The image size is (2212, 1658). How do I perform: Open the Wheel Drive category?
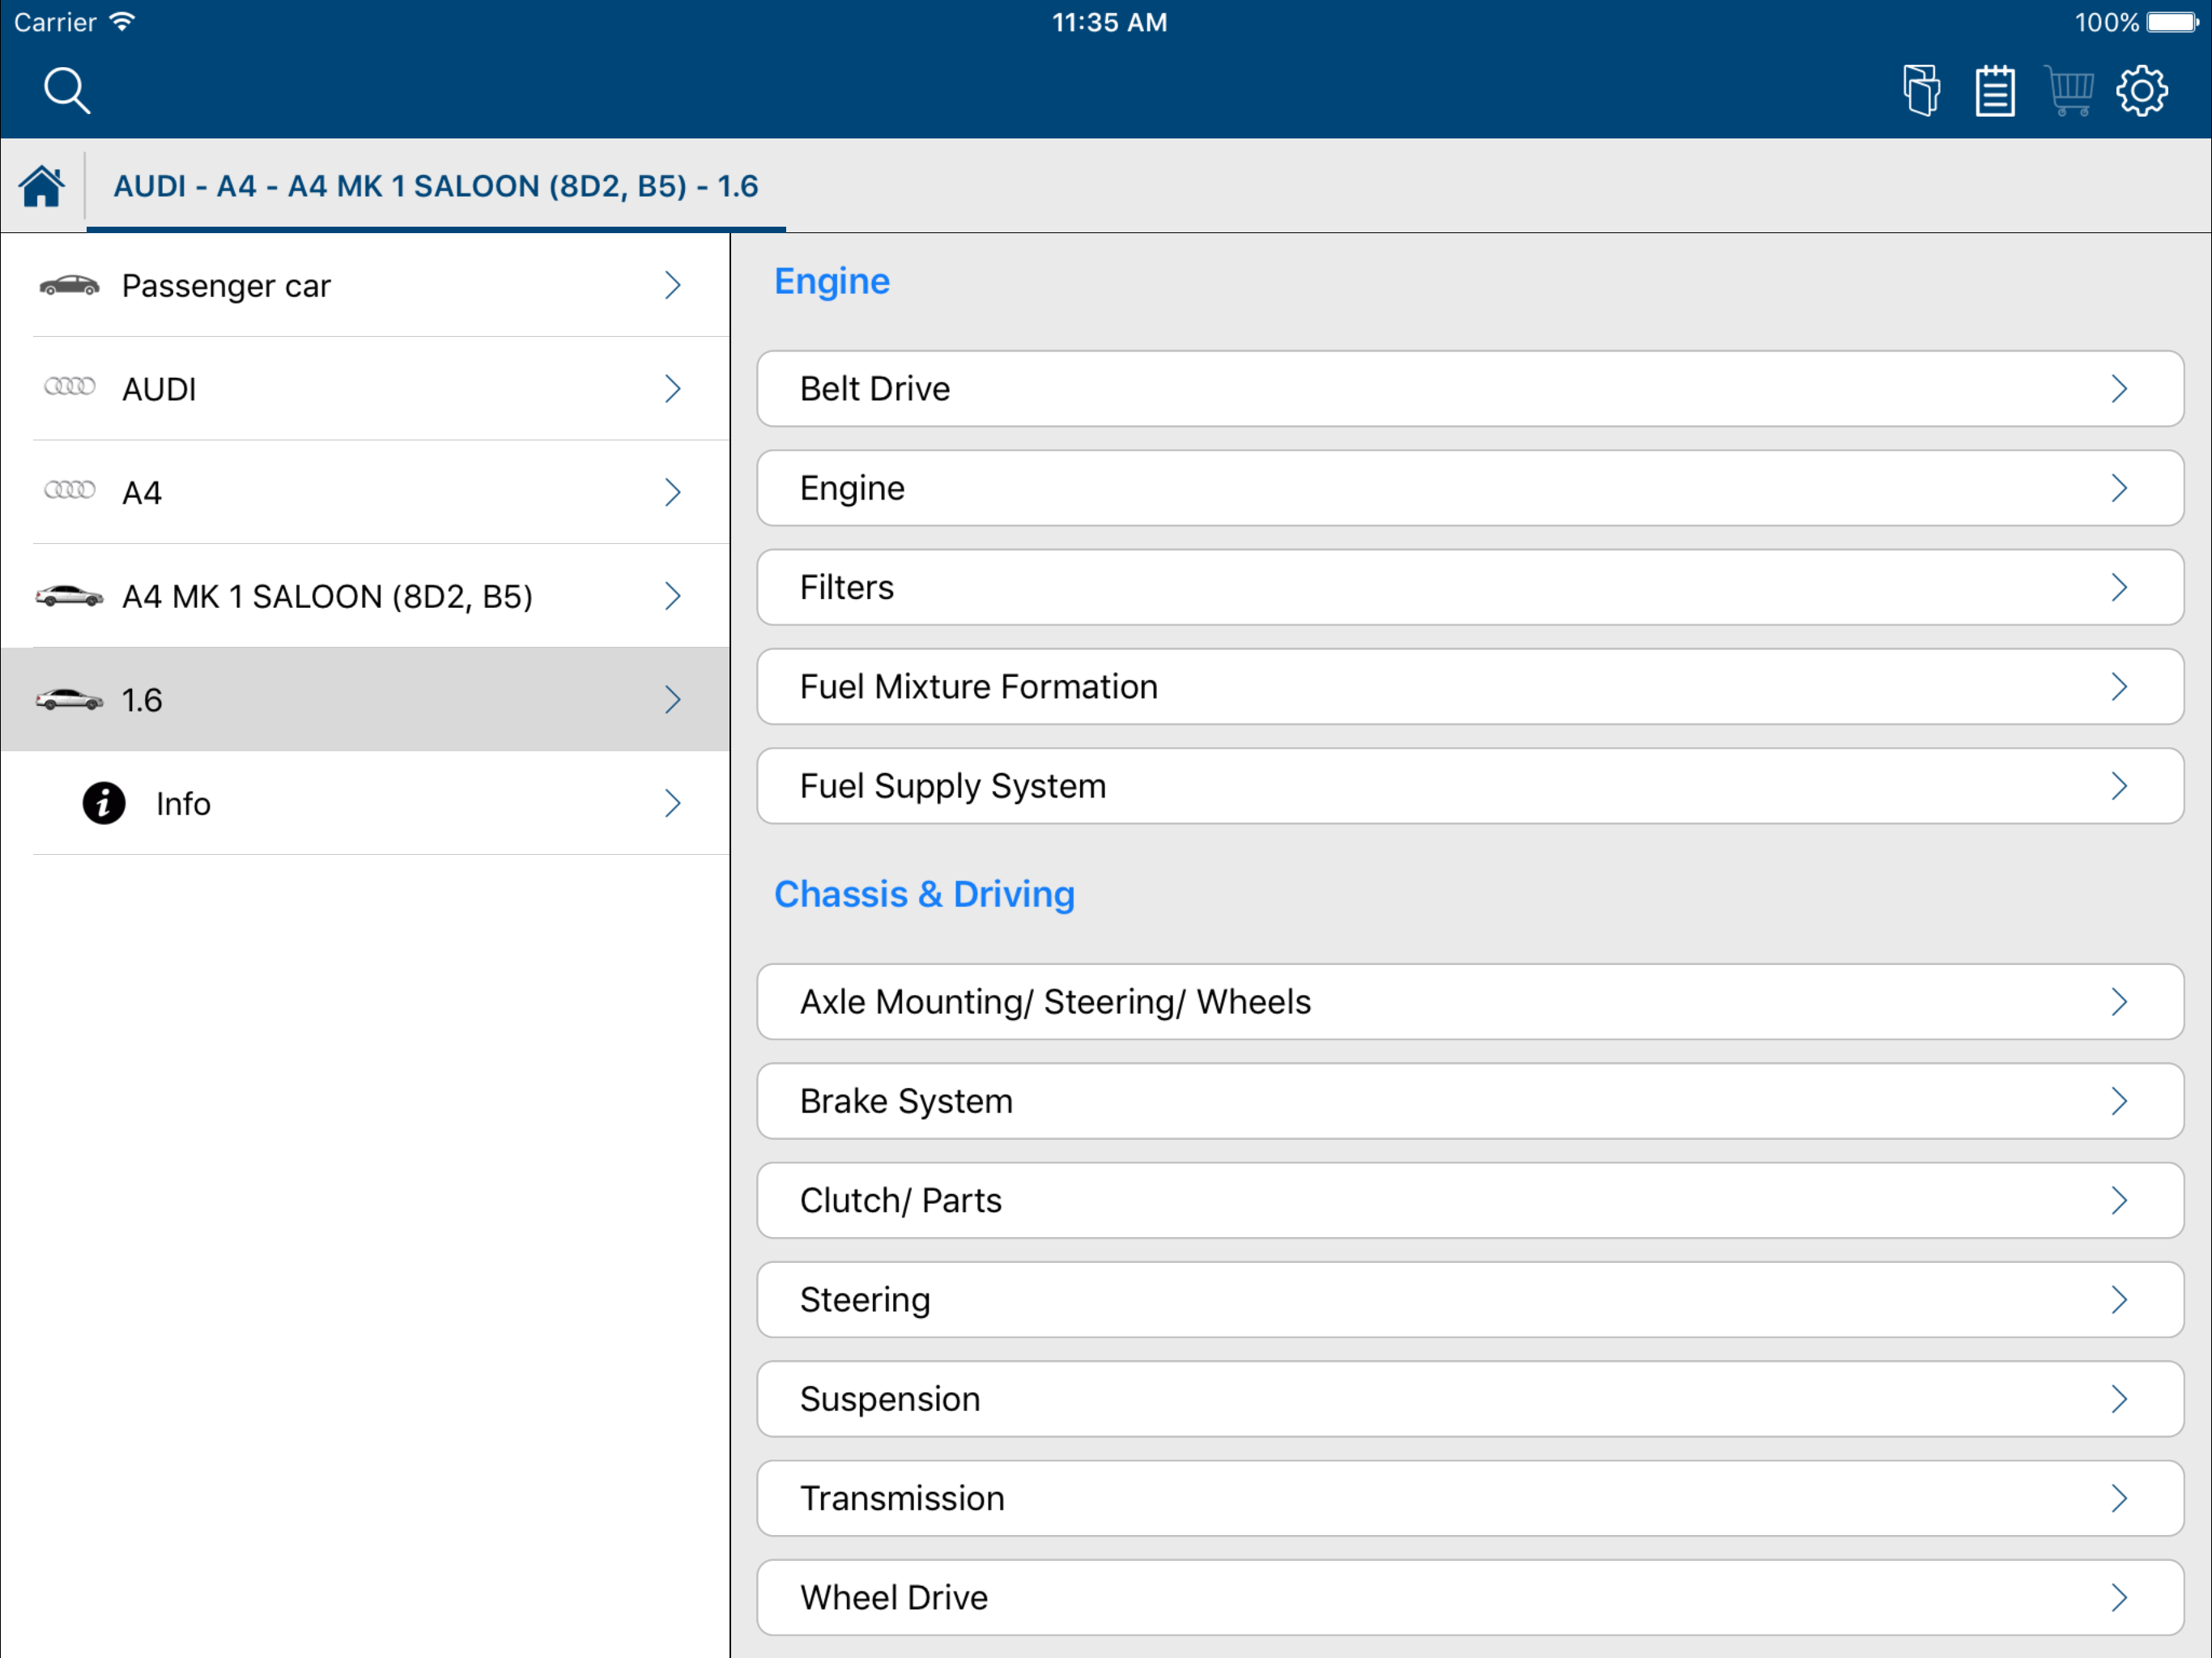click(x=1470, y=1598)
